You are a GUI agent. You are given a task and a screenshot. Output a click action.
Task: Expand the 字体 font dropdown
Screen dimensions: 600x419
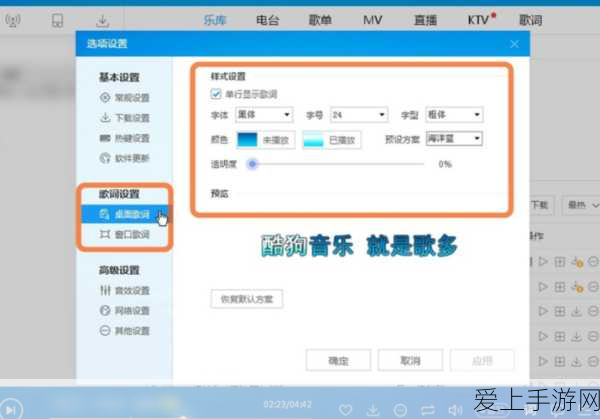tap(264, 115)
